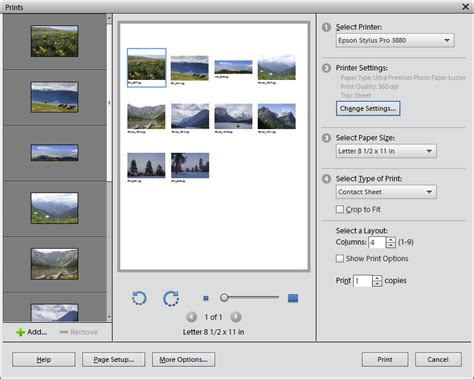
Task: Open Page Setup dialog
Action: [114, 359]
